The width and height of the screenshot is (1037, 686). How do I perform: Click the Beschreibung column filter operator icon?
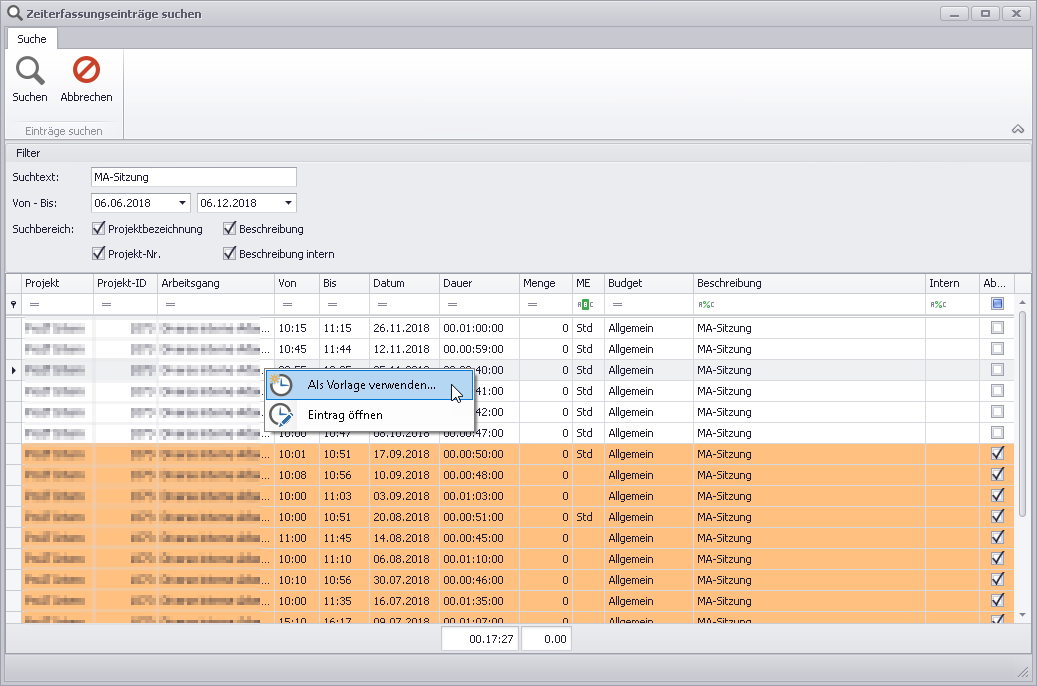706,304
